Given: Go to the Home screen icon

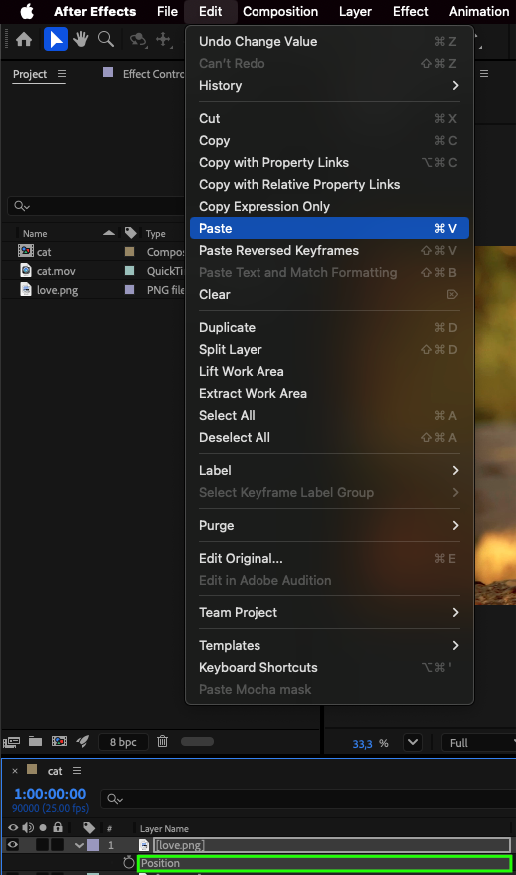Looking at the screenshot, I should tap(24, 40).
